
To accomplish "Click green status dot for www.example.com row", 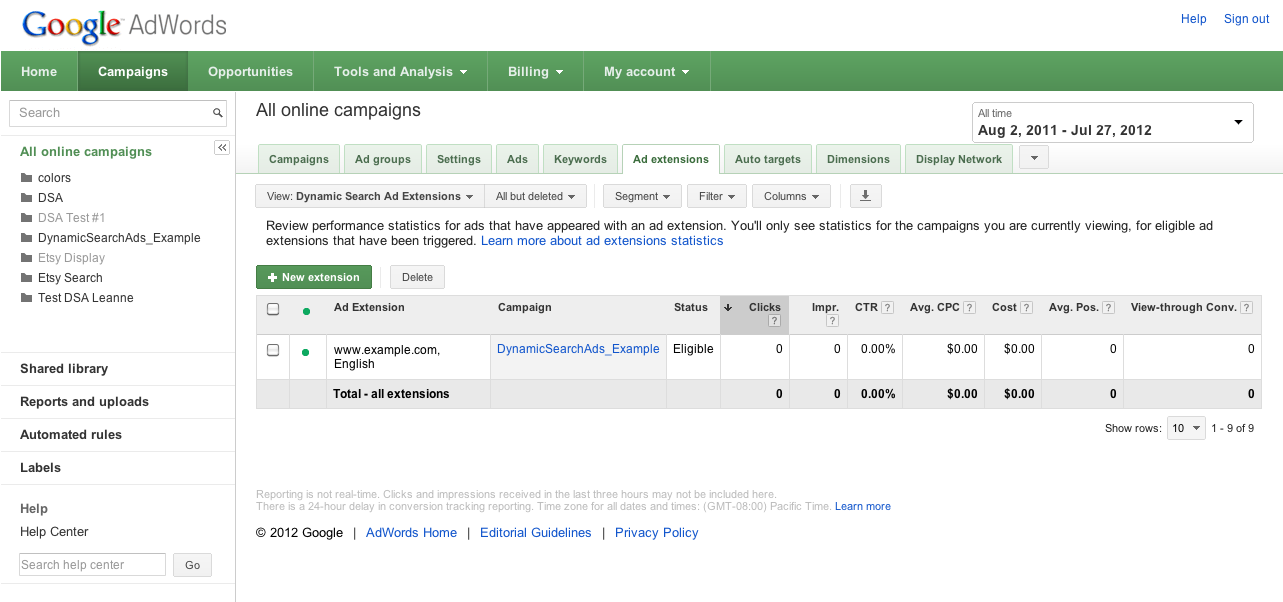I will coord(306,352).
